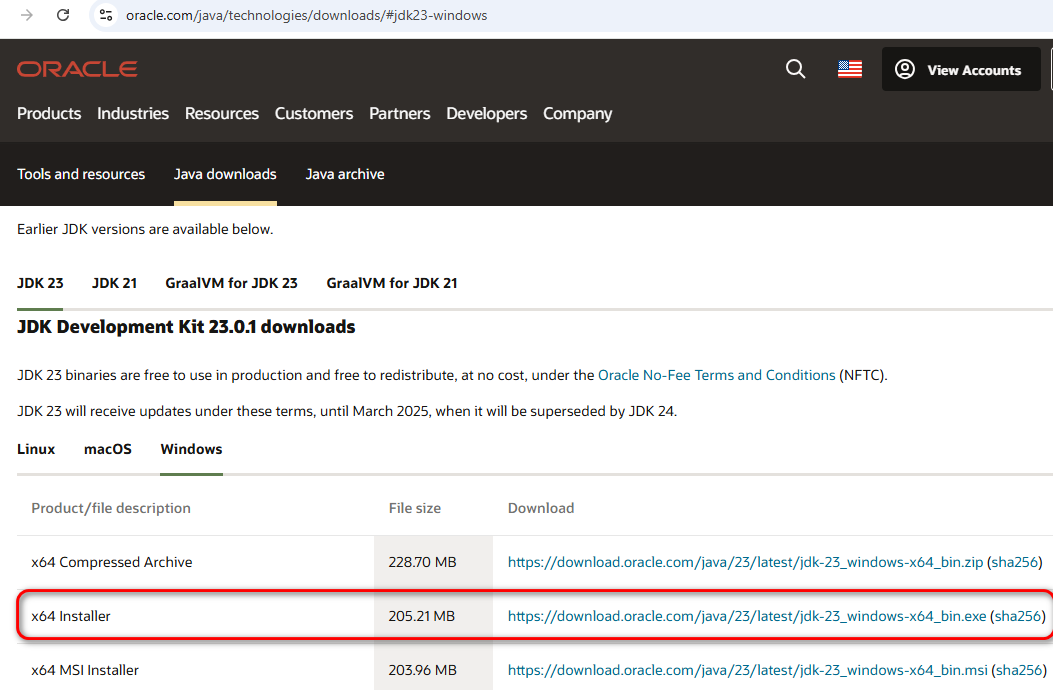Download the windows-x64_bin.exe installer link
1053x690 pixels.
tap(747, 616)
